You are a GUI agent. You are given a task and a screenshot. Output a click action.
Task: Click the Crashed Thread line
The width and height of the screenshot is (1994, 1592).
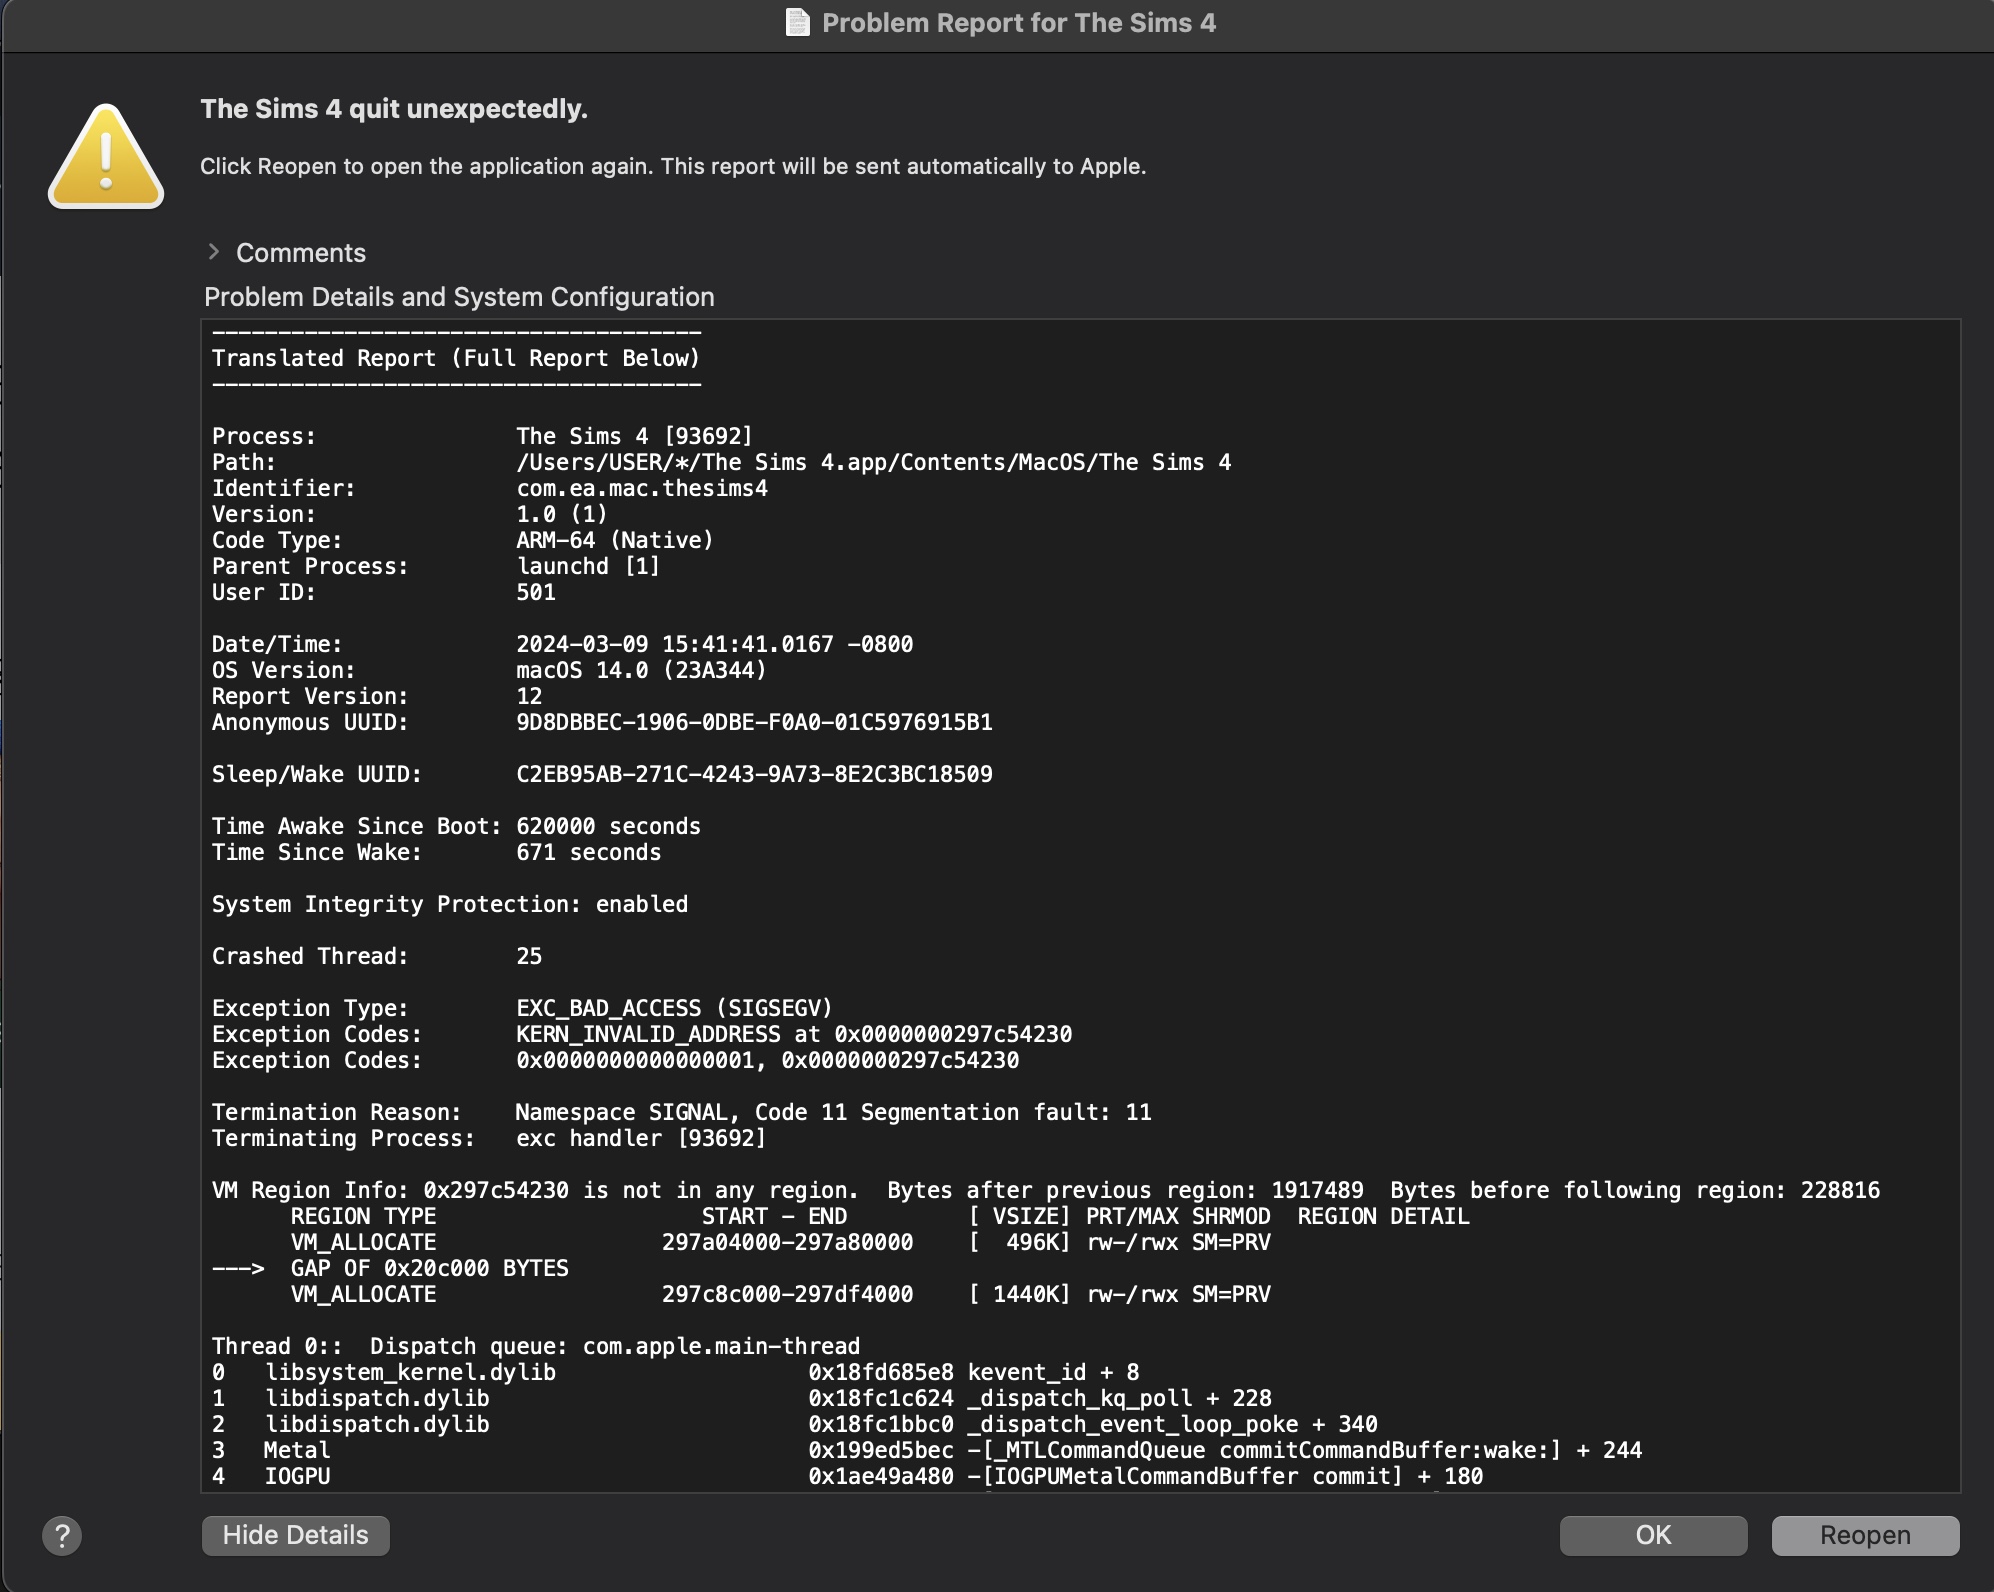click(x=377, y=956)
